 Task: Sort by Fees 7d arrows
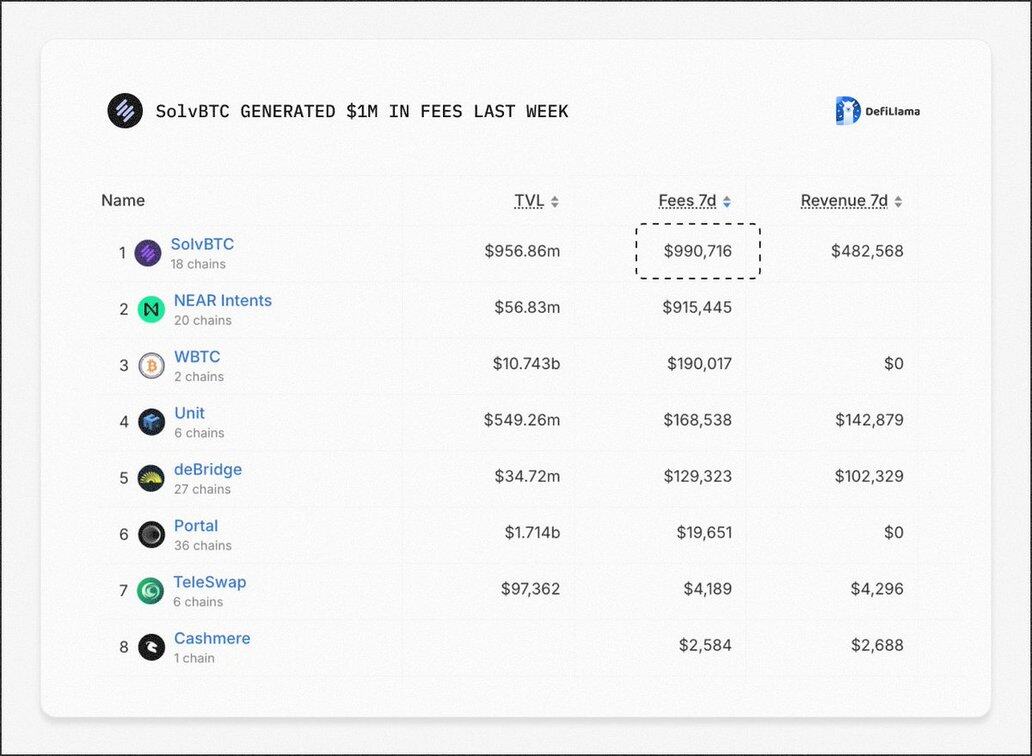pyautogui.click(x=727, y=202)
